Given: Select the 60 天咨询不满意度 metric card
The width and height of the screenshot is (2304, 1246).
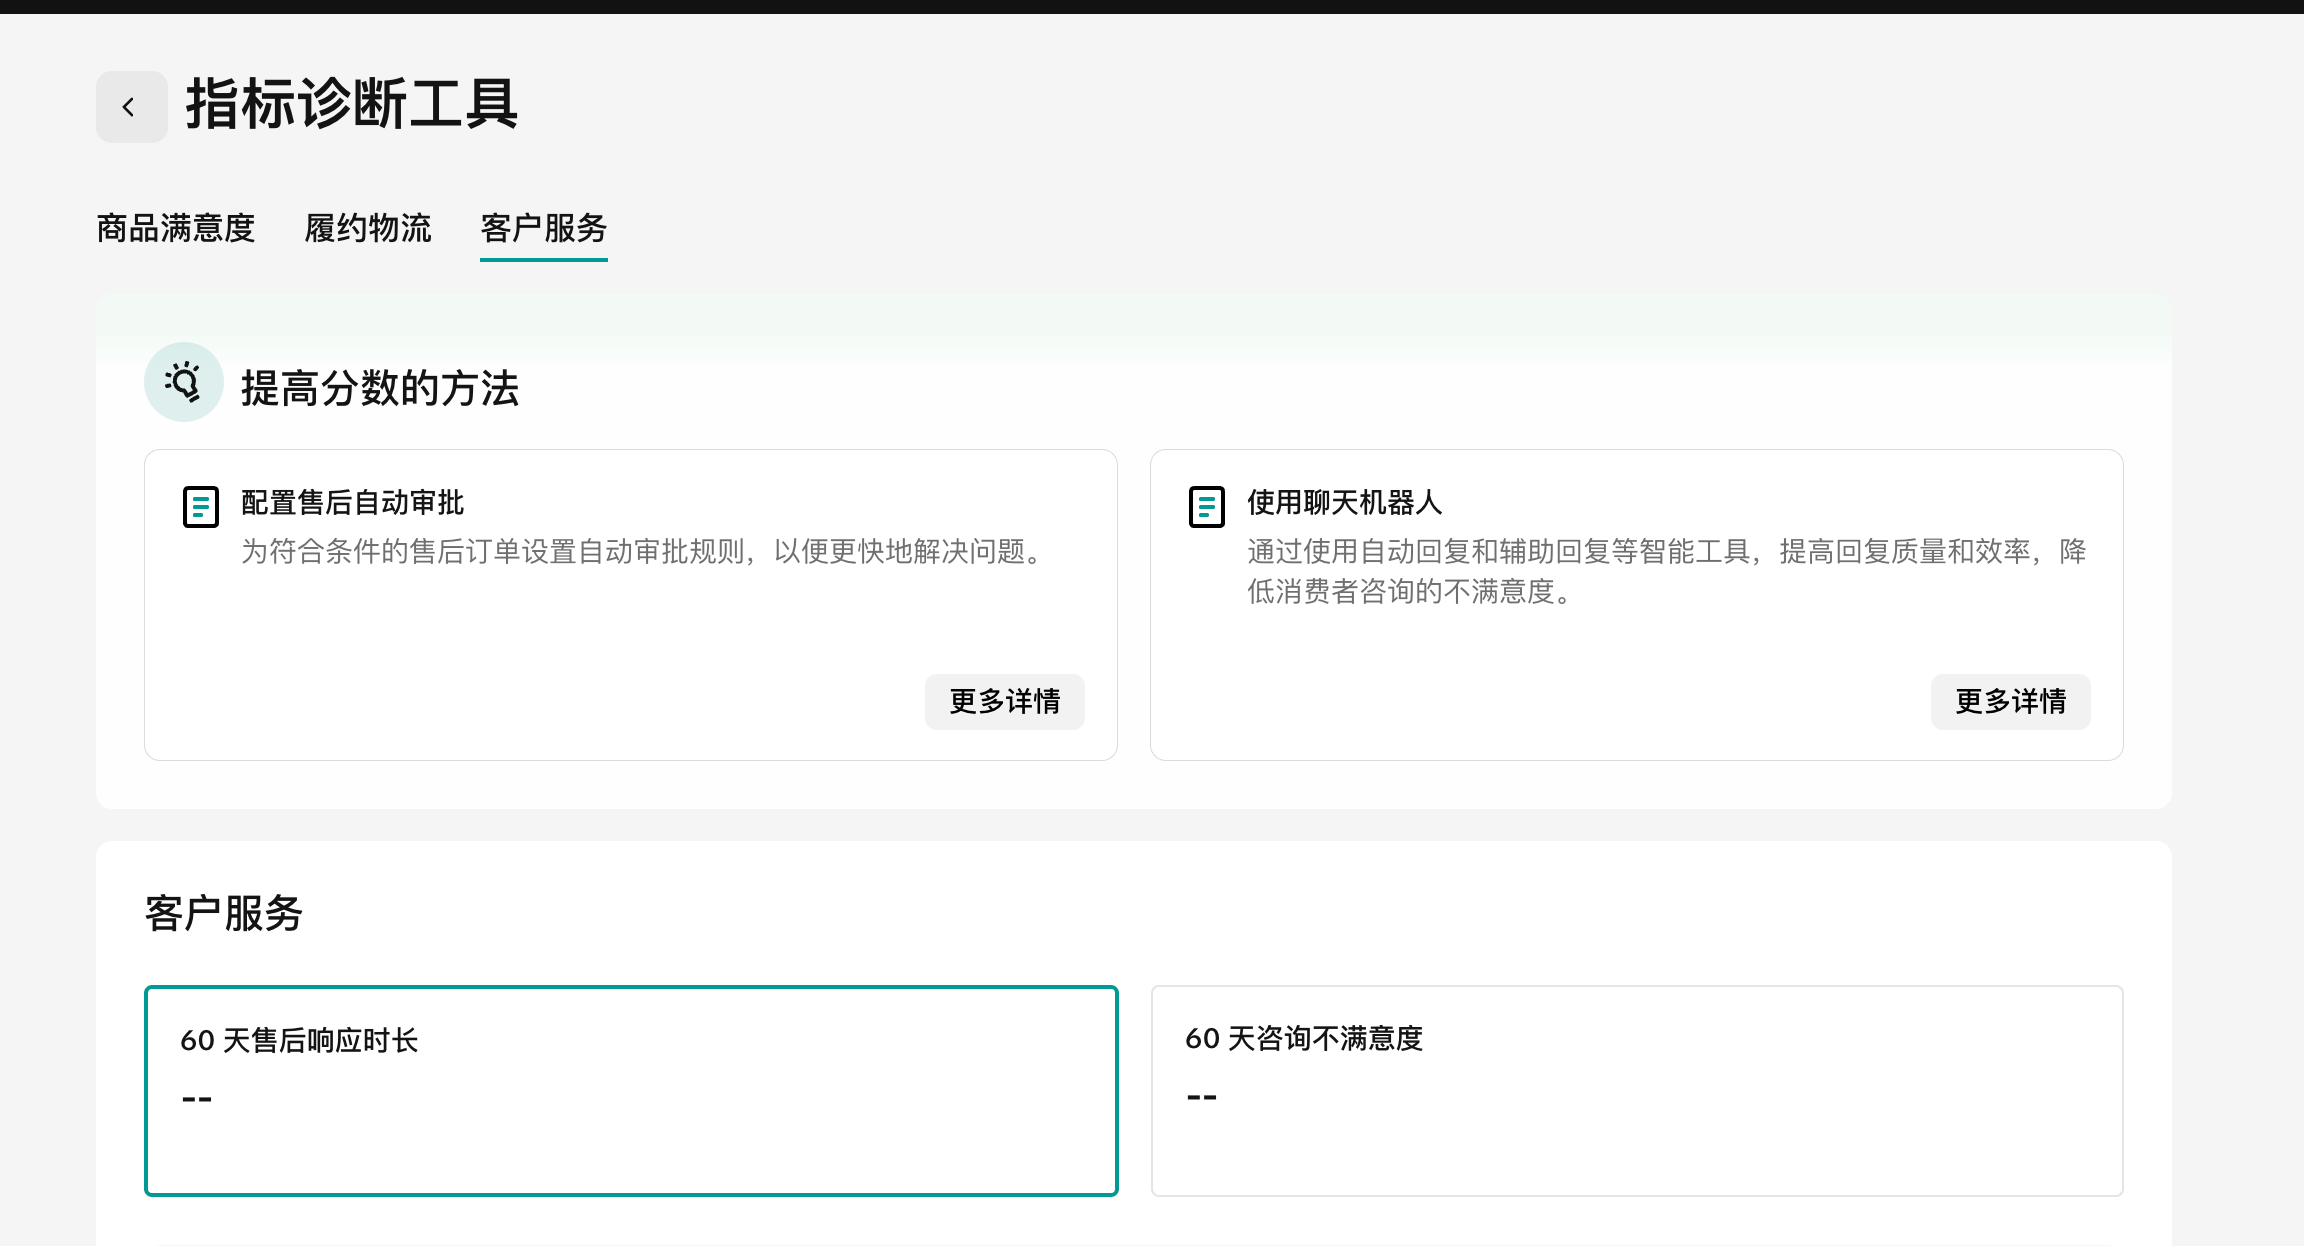Looking at the screenshot, I should [x=1636, y=1090].
